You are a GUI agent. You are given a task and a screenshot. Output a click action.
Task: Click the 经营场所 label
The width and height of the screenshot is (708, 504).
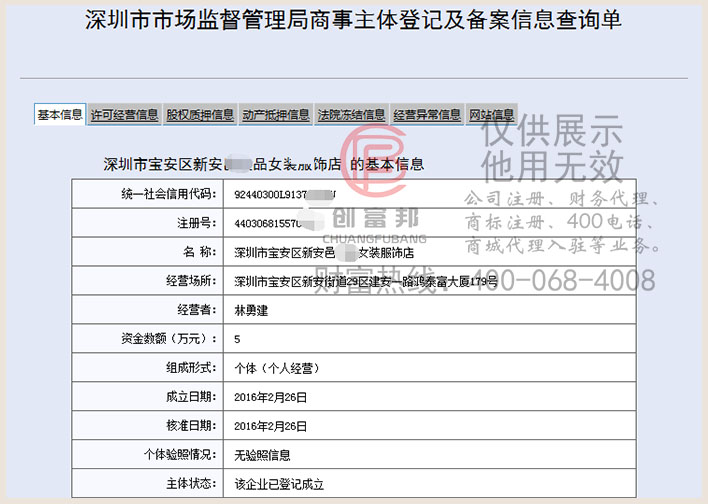click(191, 281)
